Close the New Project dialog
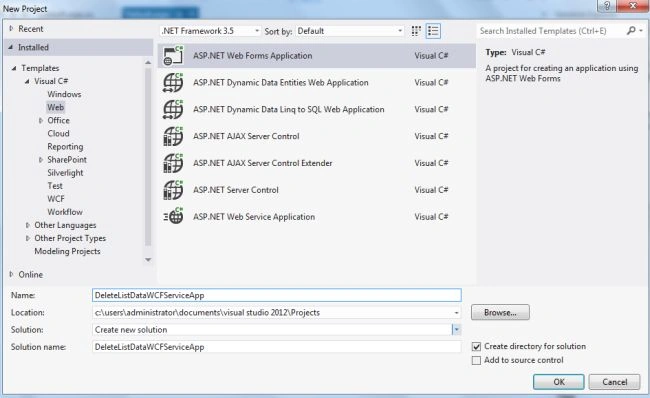650x398 pixels. (x=633, y=6)
